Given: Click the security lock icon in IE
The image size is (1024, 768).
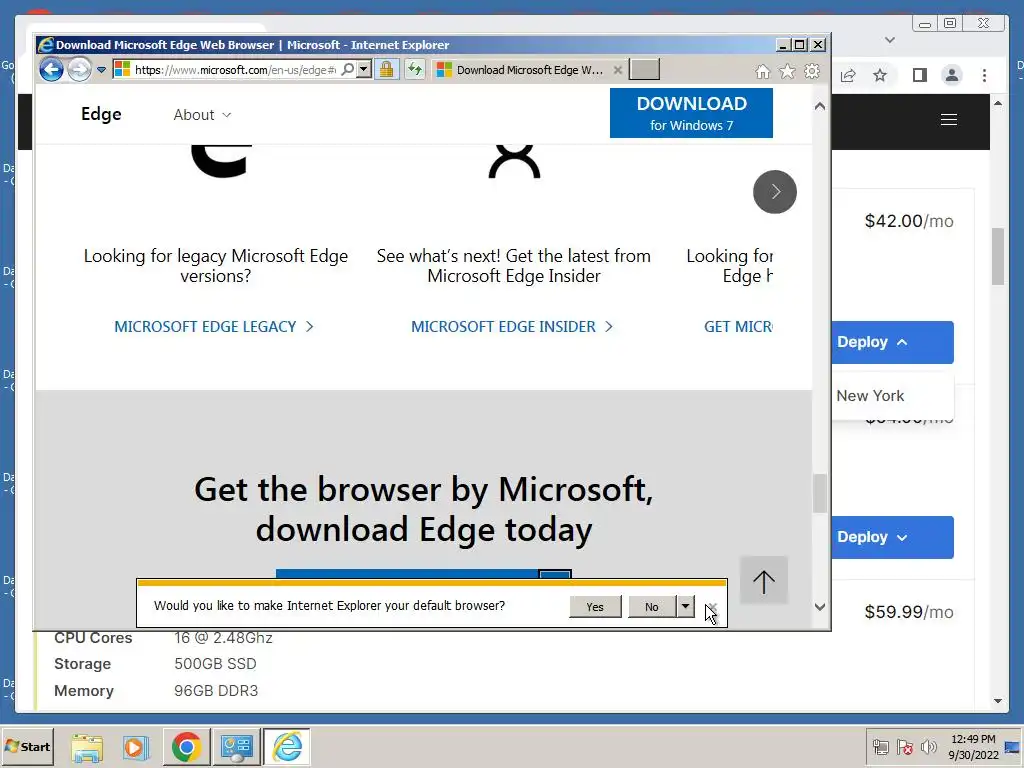Looking at the screenshot, I should [x=387, y=69].
